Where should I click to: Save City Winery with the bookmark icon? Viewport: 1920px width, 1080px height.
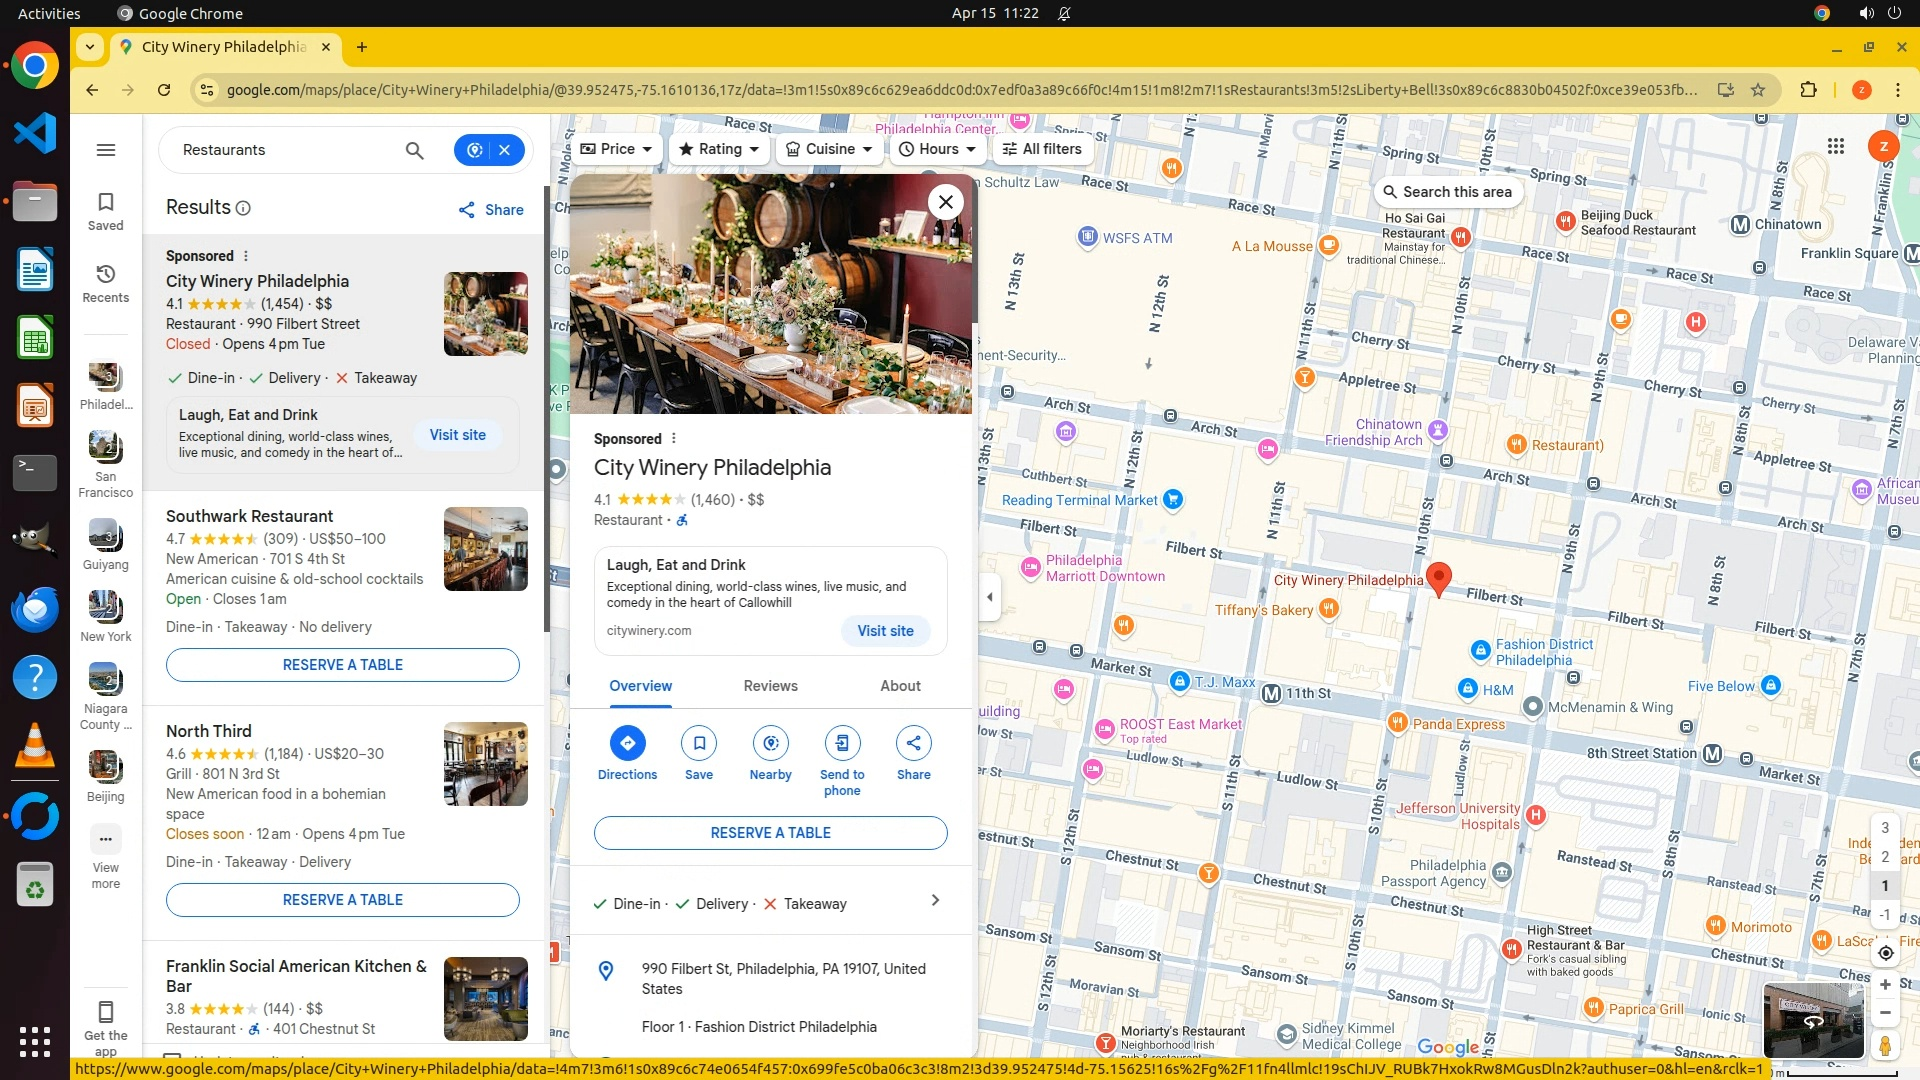(699, 743)
